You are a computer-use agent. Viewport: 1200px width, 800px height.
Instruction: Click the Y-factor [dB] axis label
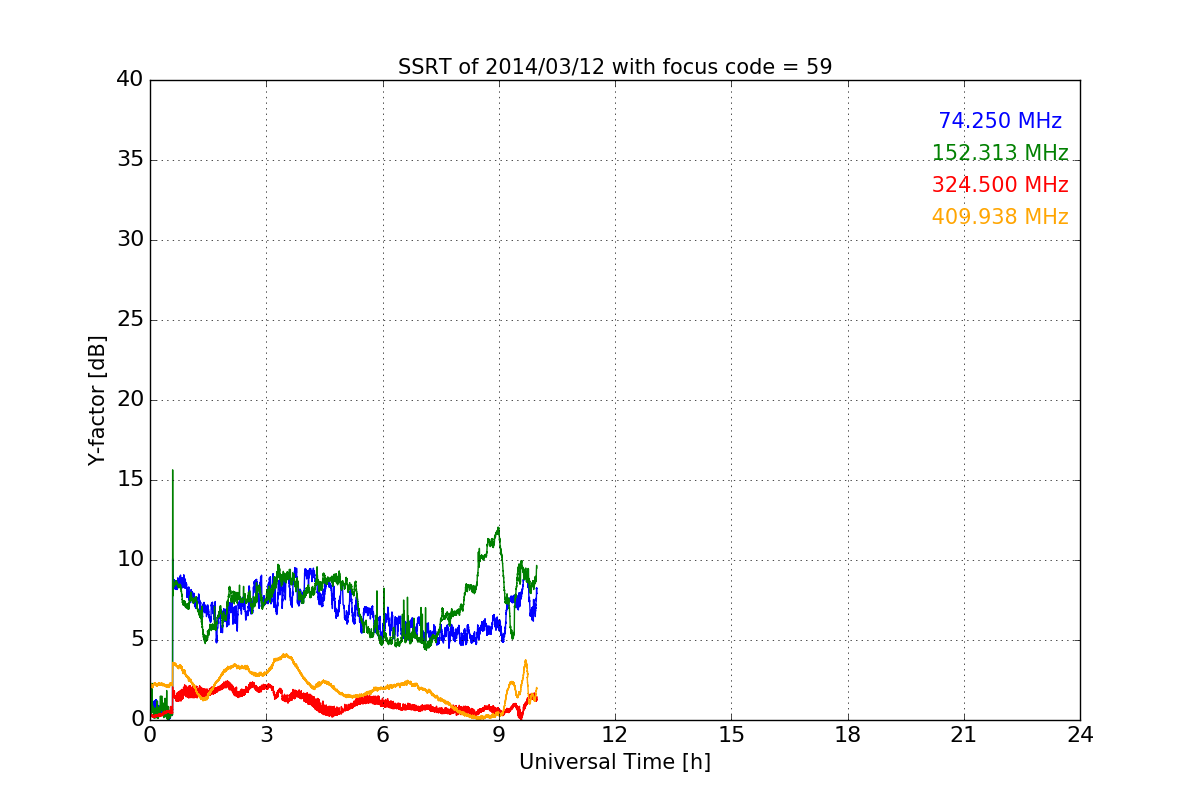click(96, 400)
